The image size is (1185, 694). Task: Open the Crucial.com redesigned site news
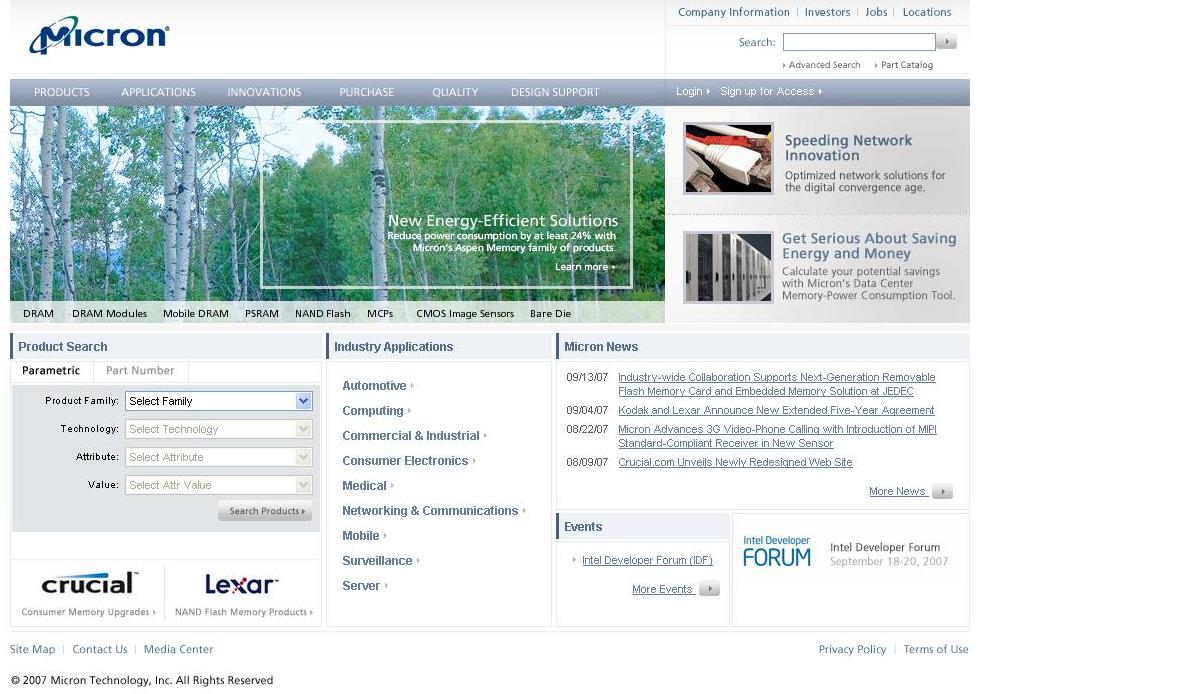(x=735, y=463)
